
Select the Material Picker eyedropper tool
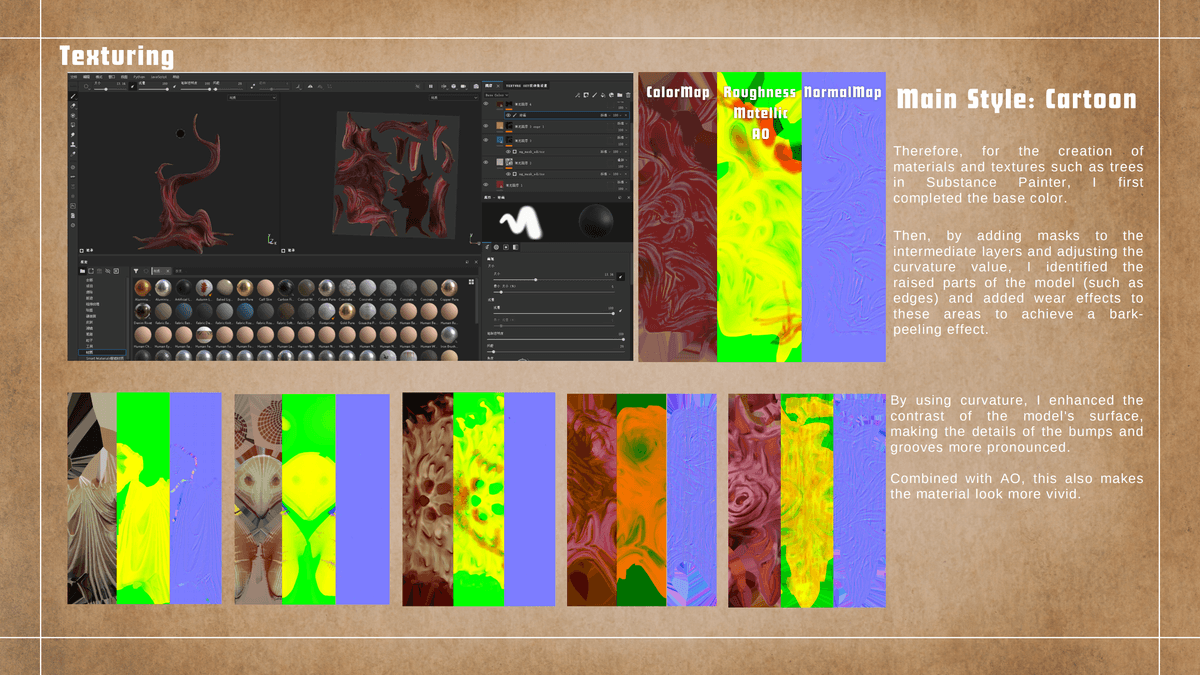click(73, 154)
